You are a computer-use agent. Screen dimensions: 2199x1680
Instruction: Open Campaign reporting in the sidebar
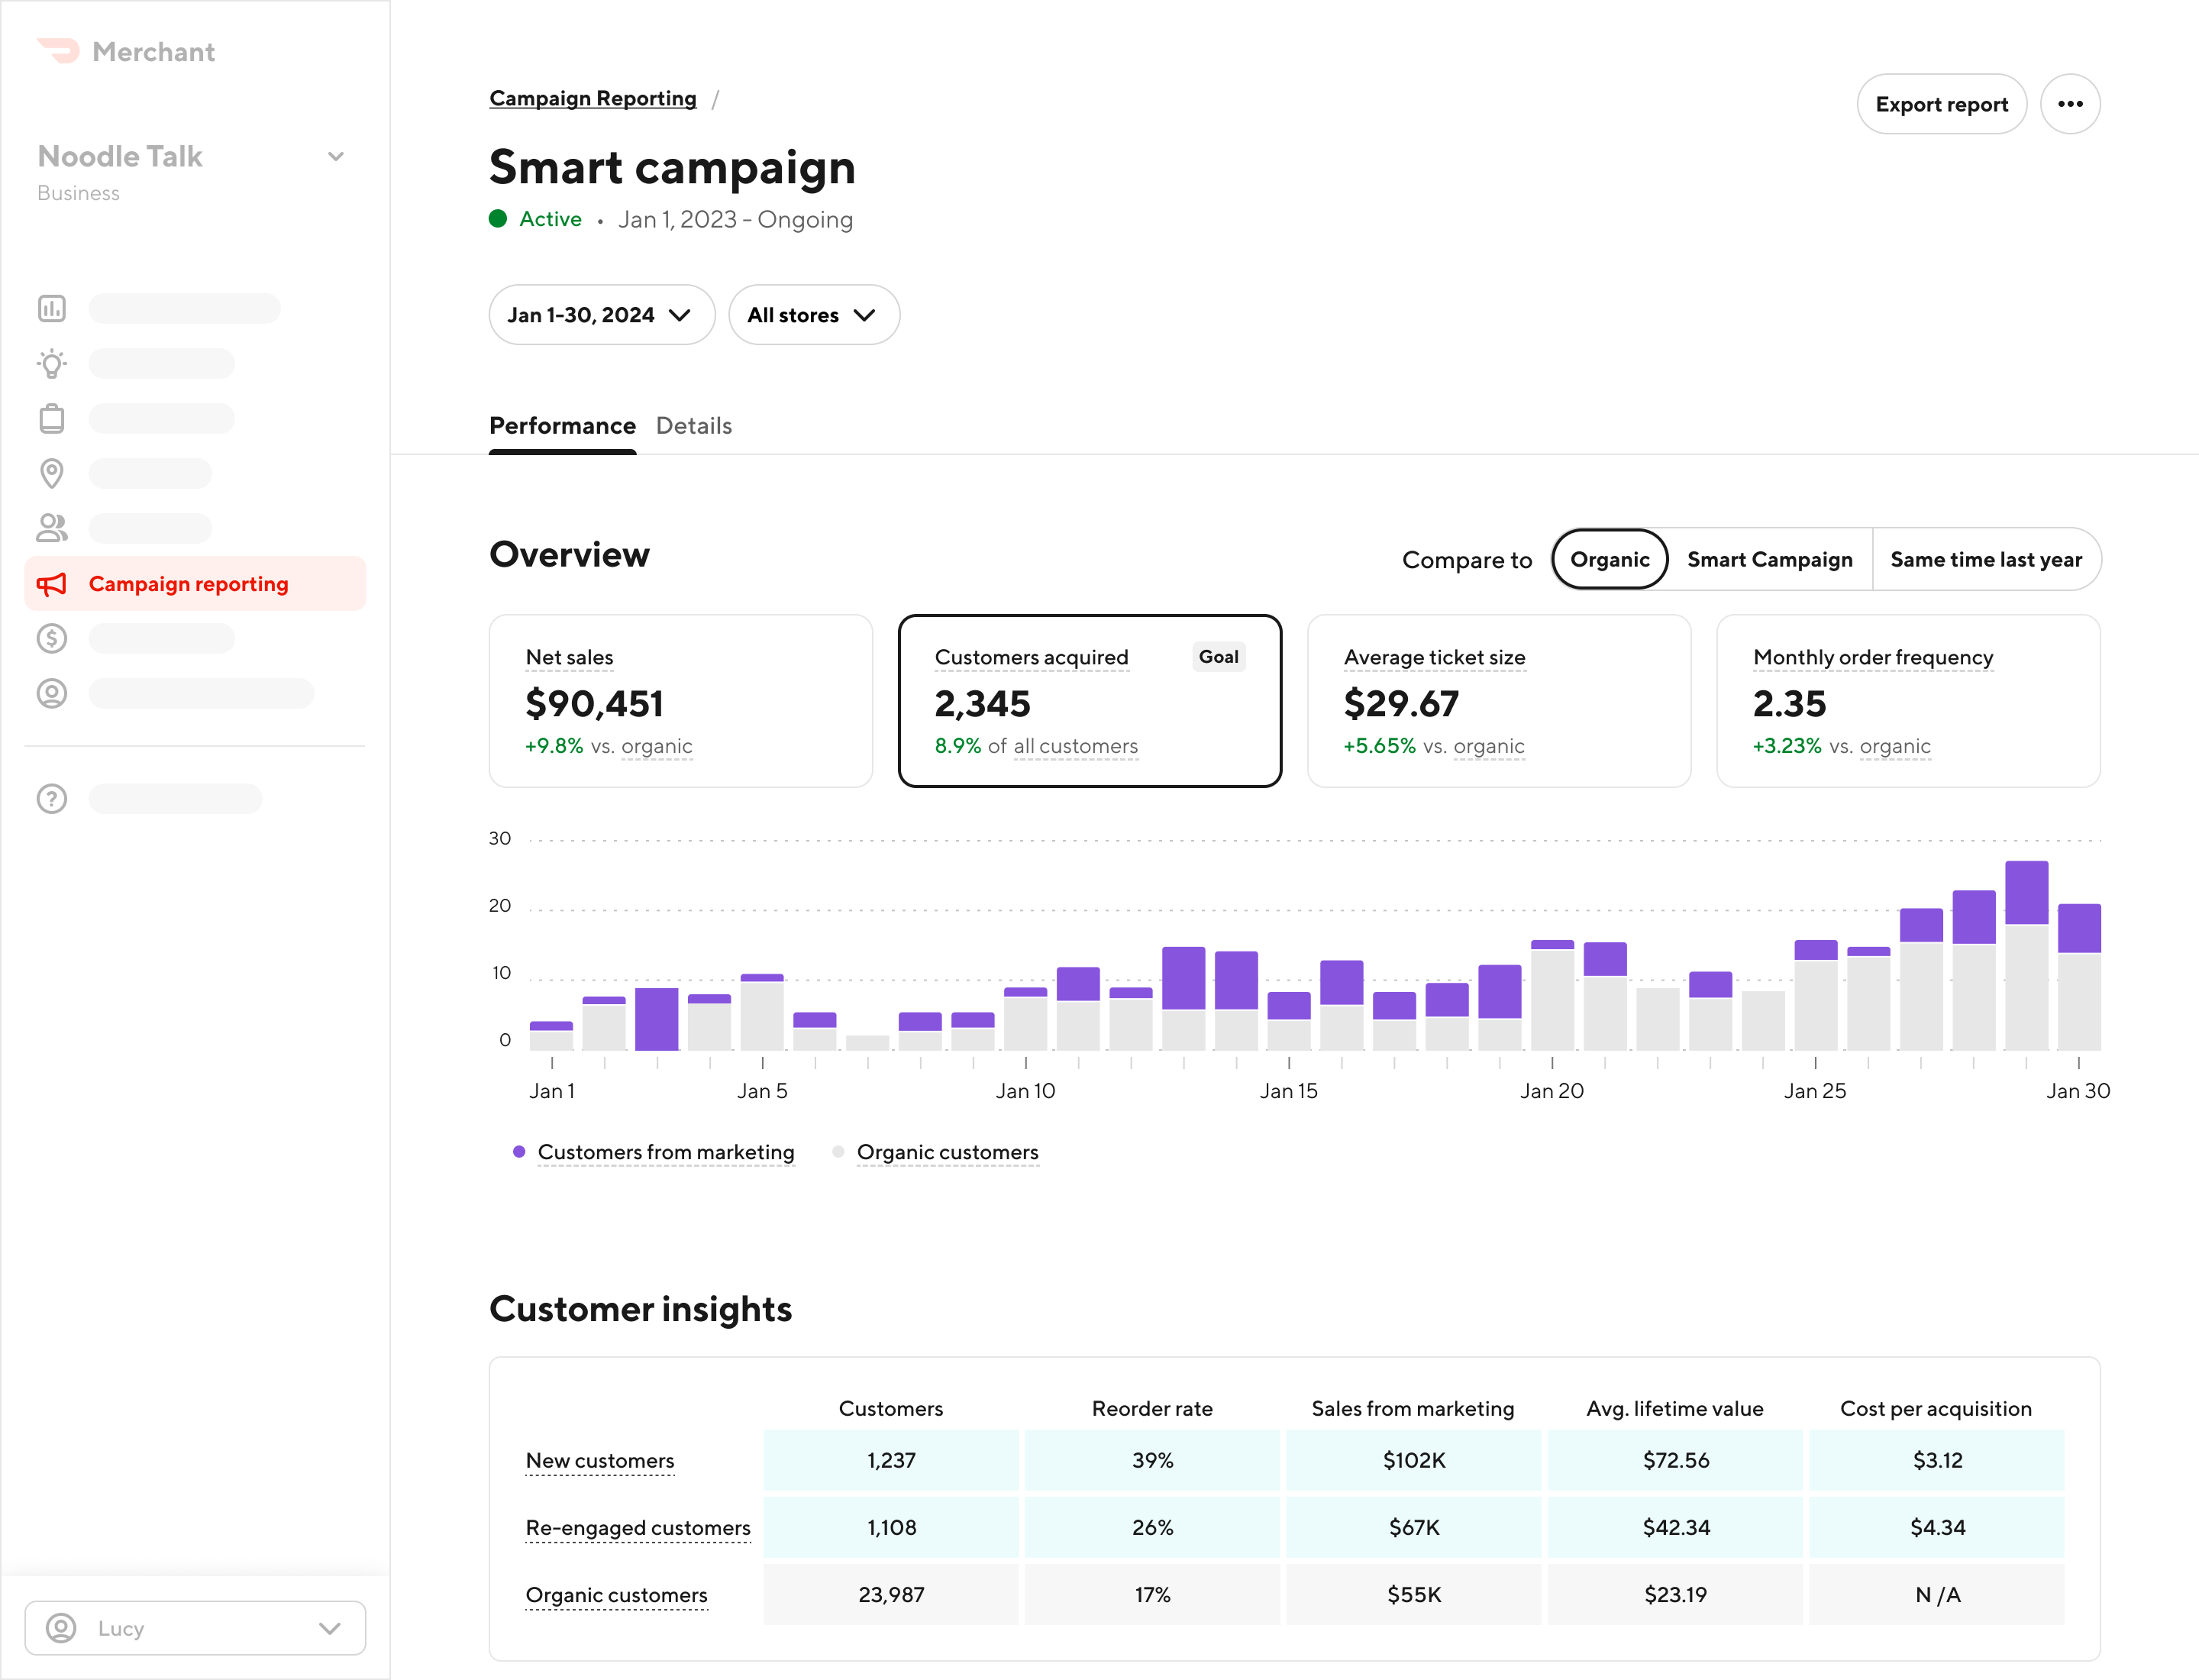[x=195, y=584]
